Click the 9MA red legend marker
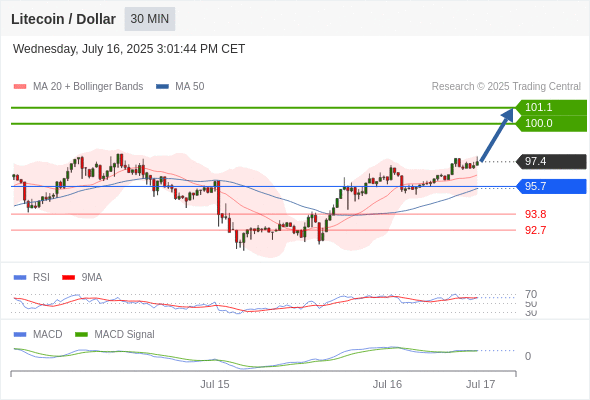The height and width of the screenshot is (400, 590). [x=68, y=278]
